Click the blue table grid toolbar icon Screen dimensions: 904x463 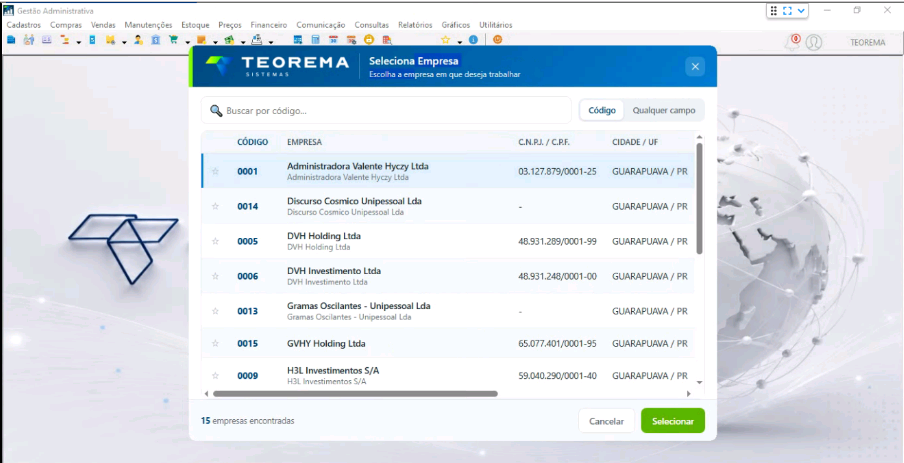(298, 40)
